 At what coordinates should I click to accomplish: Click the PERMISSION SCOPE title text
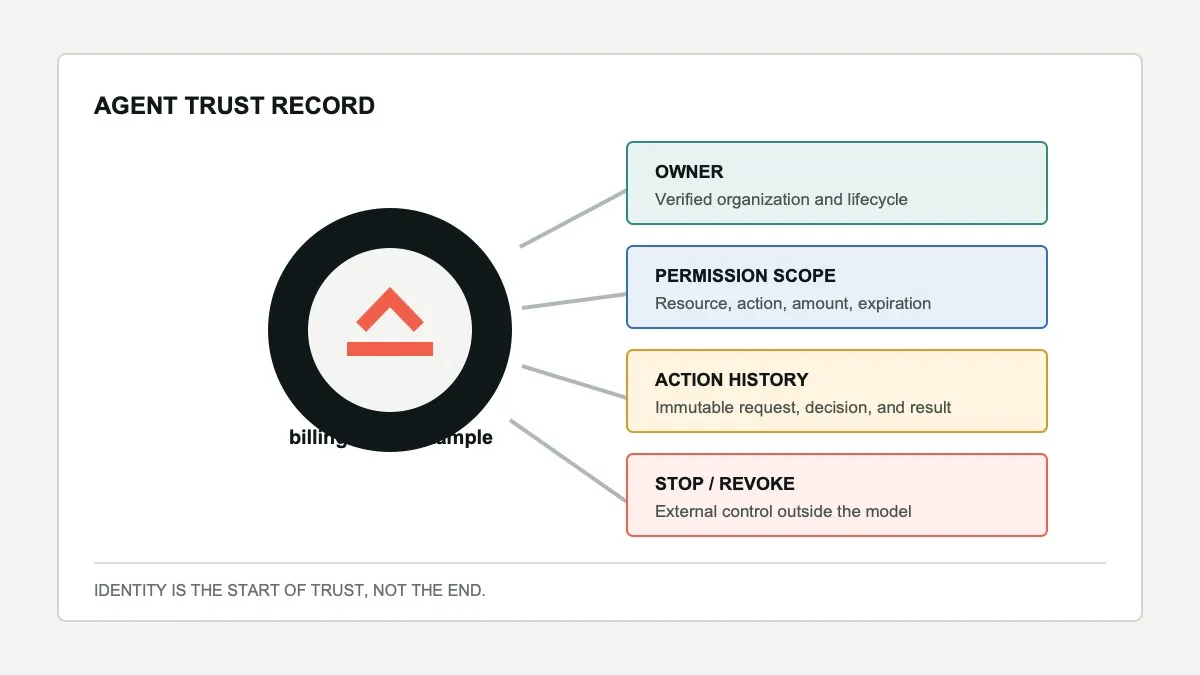point(745,276)
